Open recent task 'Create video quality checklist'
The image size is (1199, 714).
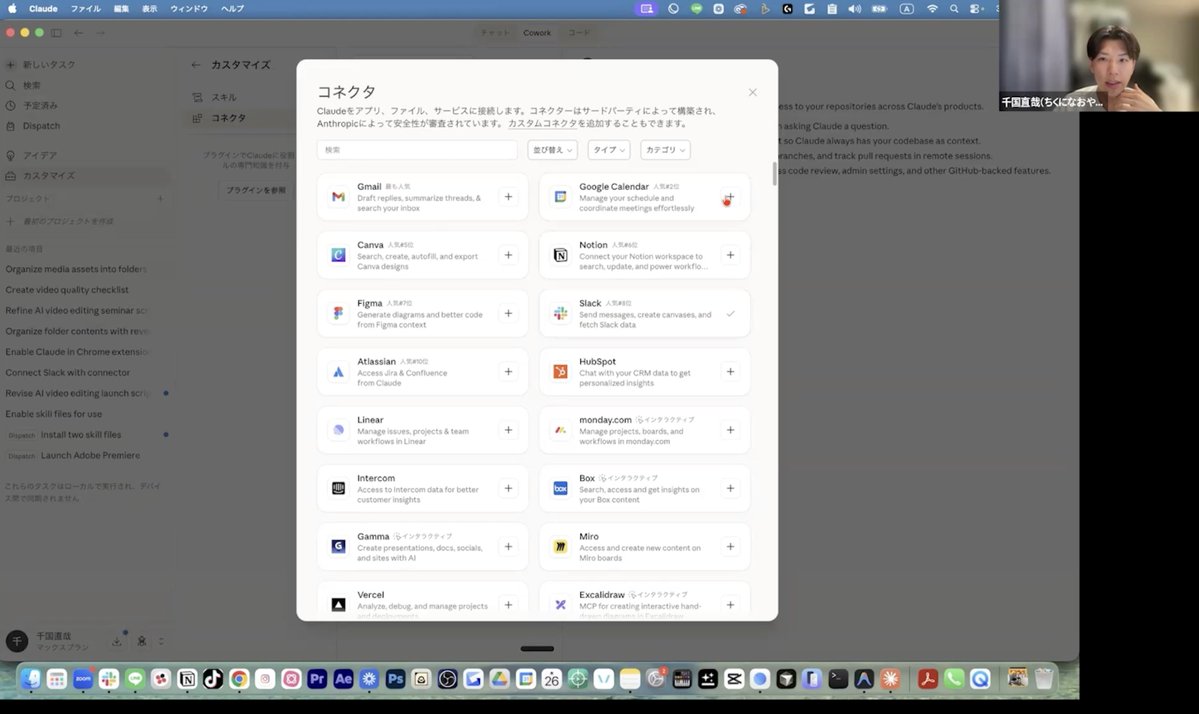67,290
